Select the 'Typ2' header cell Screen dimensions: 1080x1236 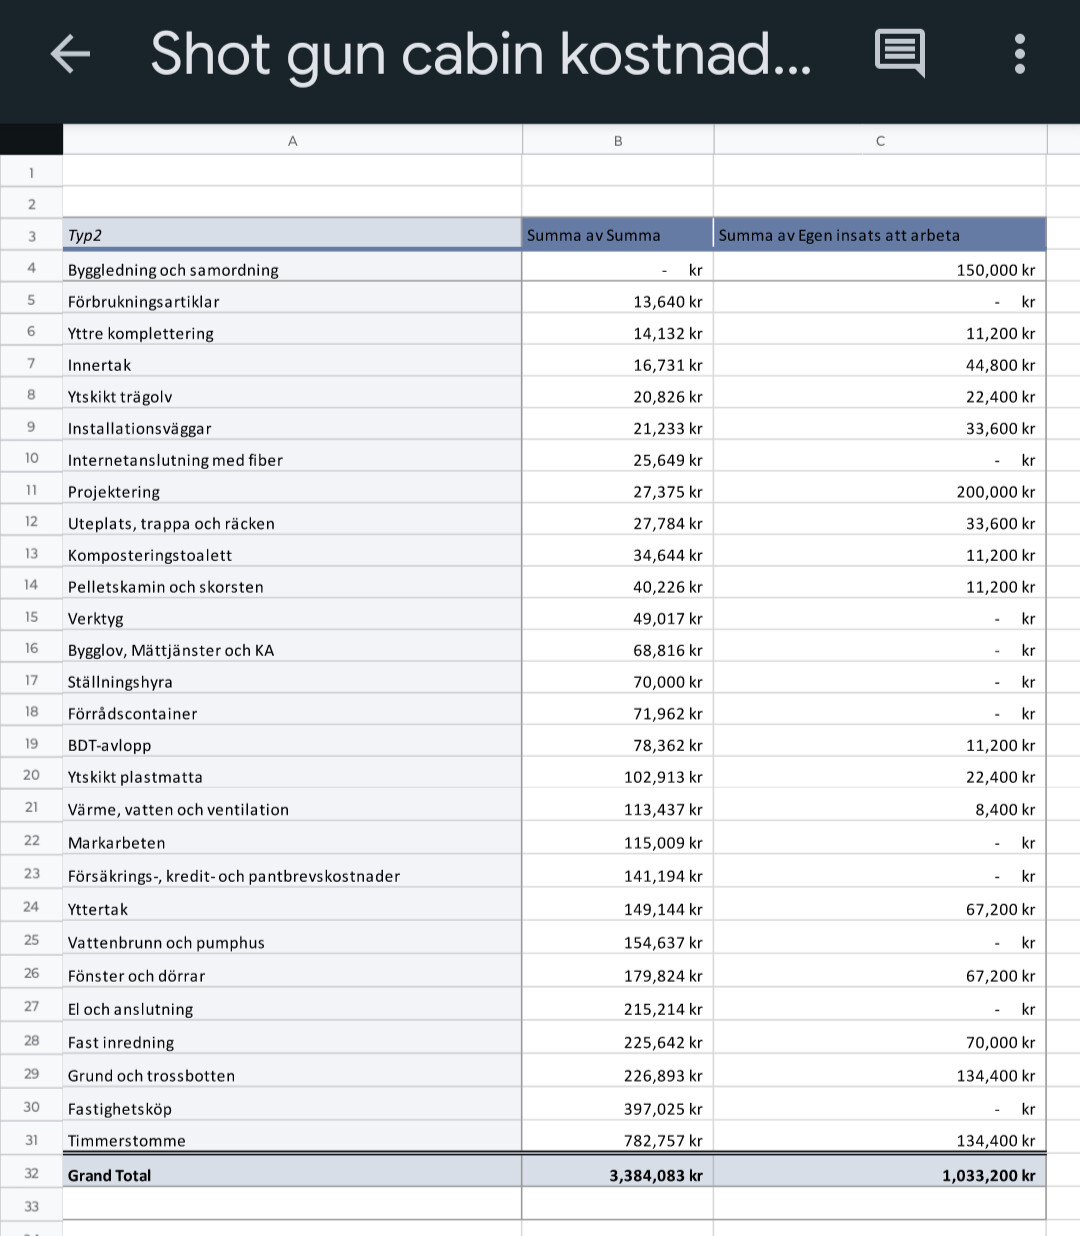292,235
